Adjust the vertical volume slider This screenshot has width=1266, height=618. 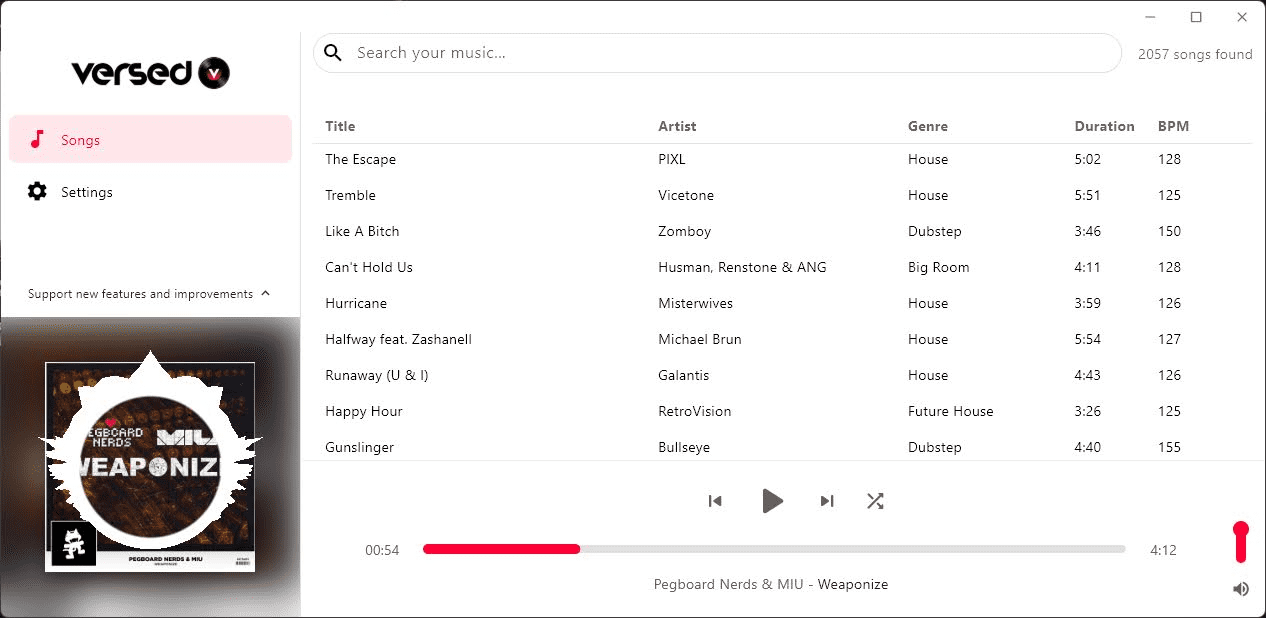click(x=1241, y=541)
